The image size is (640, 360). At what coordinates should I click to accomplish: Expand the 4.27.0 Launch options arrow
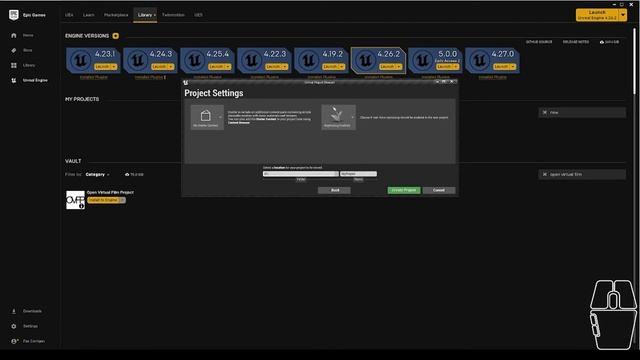point(513,67)
